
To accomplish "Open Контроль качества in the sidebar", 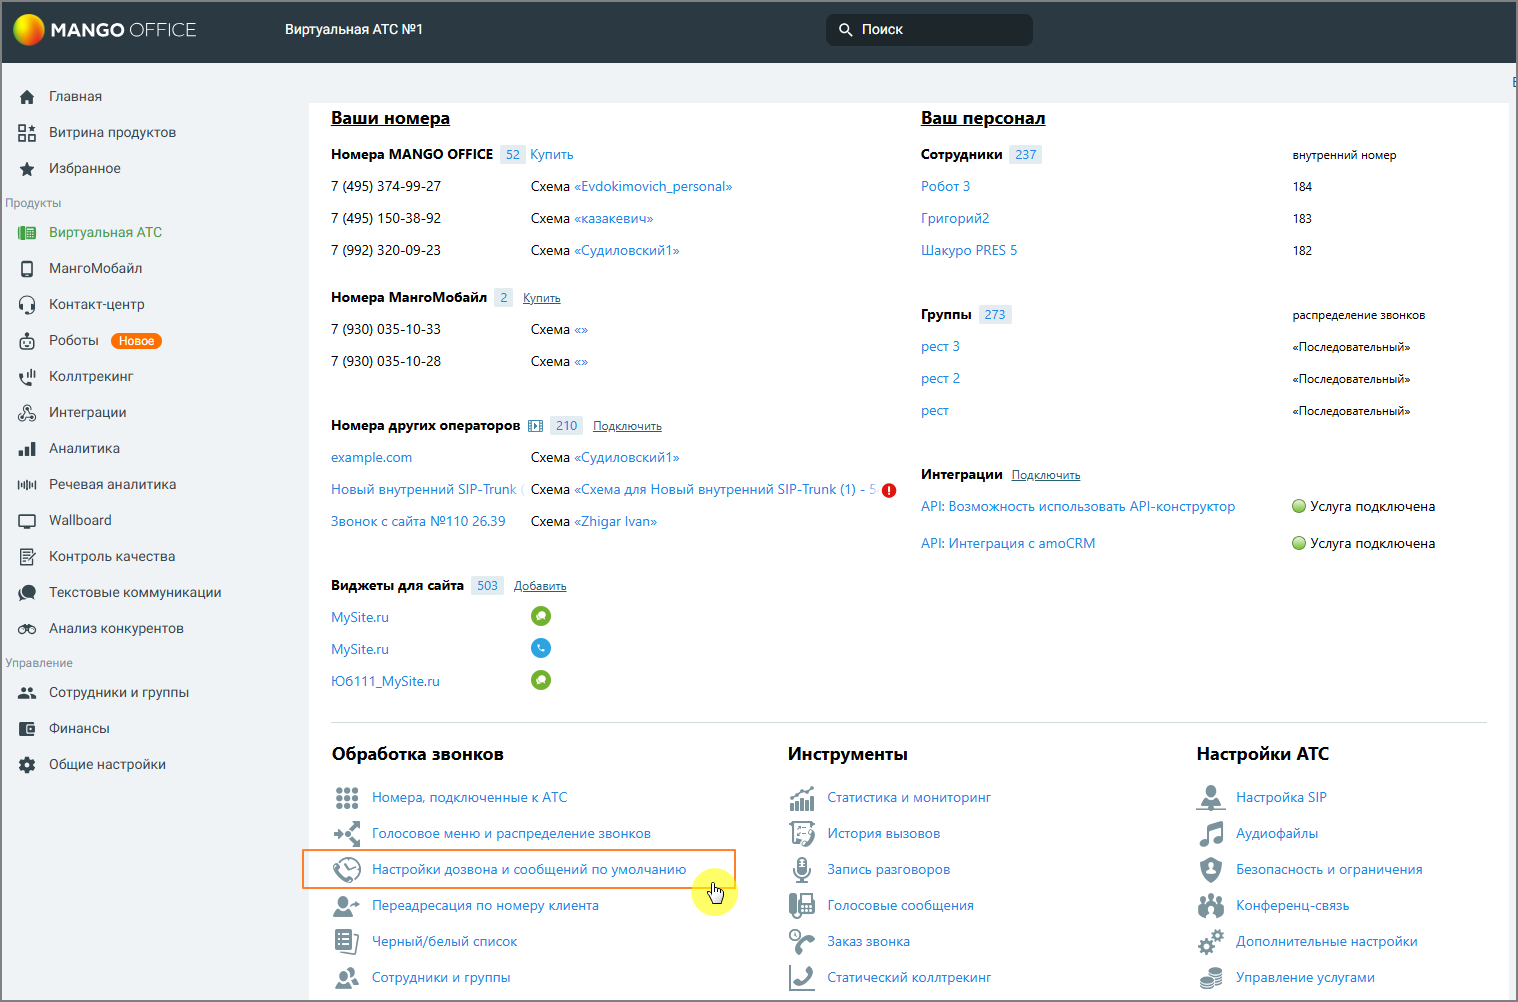I will tap(112, 557).
